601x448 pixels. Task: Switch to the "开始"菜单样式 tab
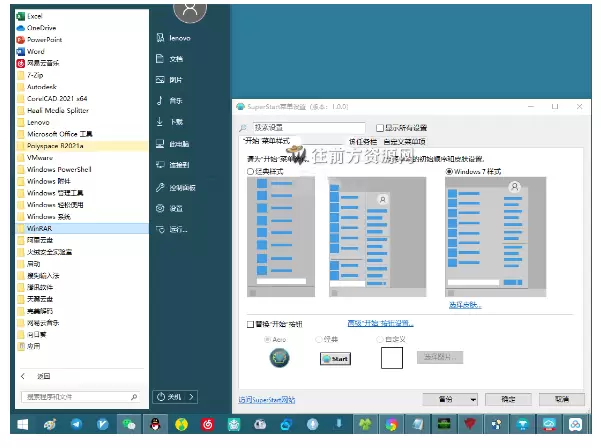(267, 141)
